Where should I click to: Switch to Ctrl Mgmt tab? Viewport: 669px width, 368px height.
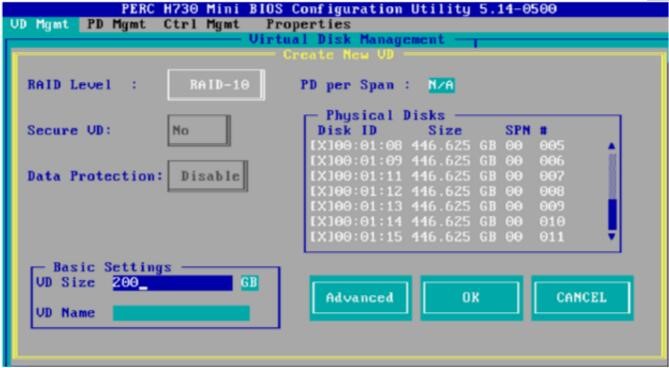pos(201,24)
